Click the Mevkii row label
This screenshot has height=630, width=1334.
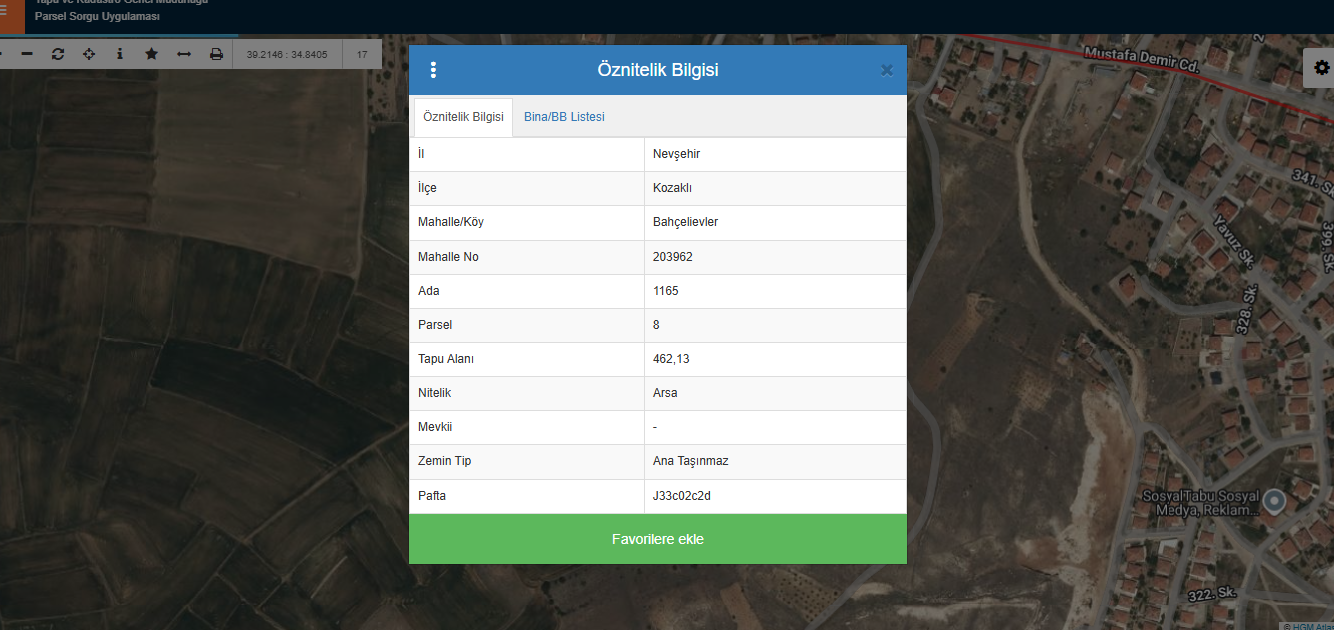435,427
